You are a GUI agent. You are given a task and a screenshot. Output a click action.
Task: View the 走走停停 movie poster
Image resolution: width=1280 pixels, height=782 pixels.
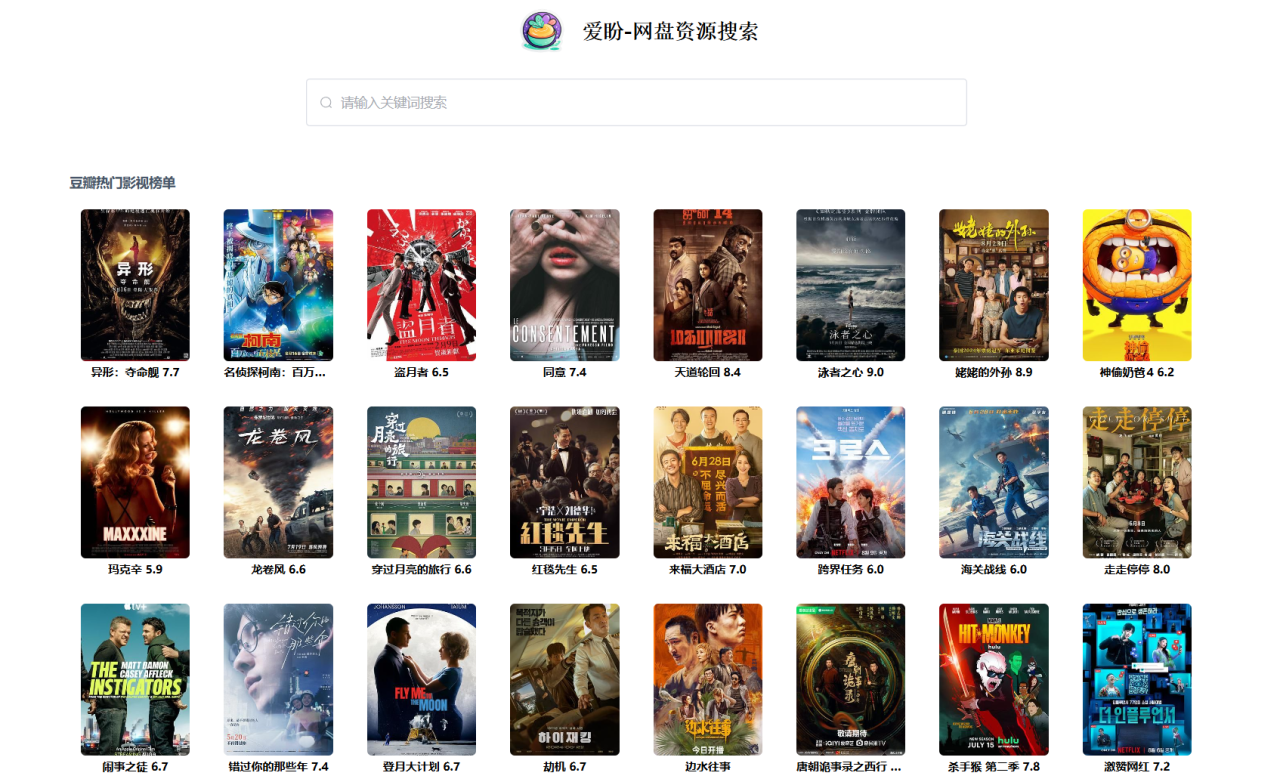pos(1136,482)
